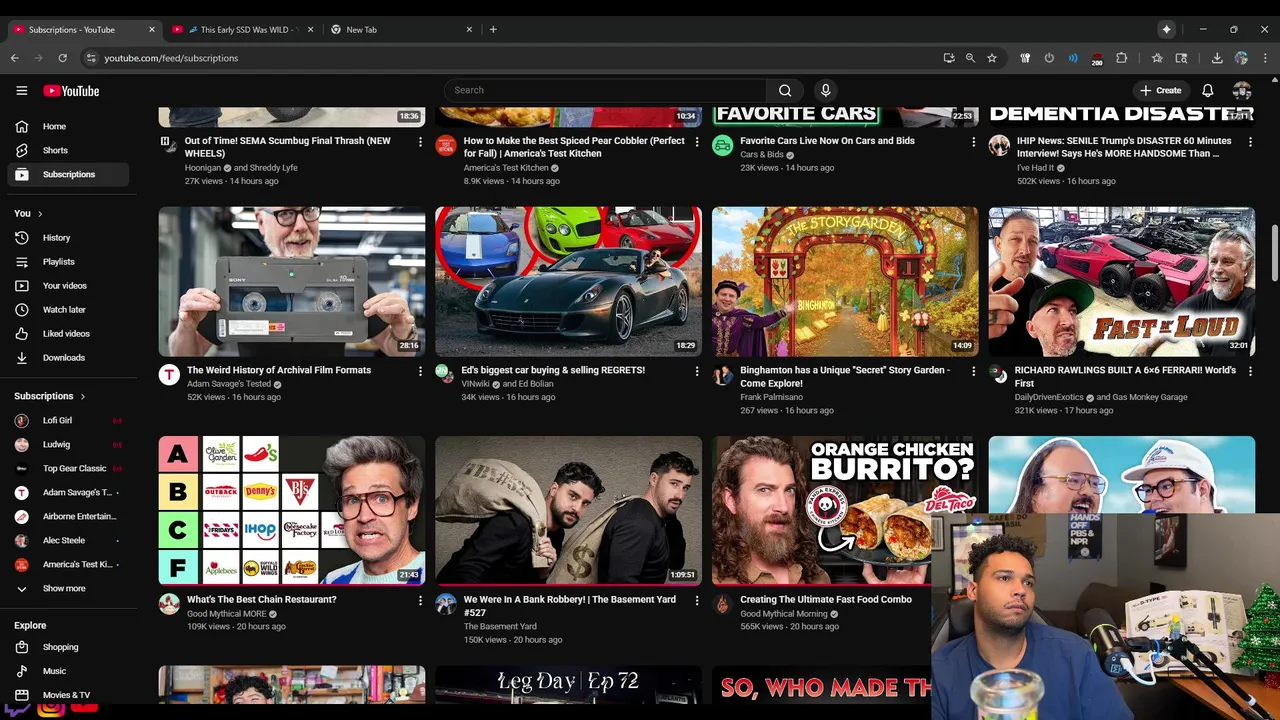Reload the page
This screenshot has height=720, width=1280.
point(62,58)
